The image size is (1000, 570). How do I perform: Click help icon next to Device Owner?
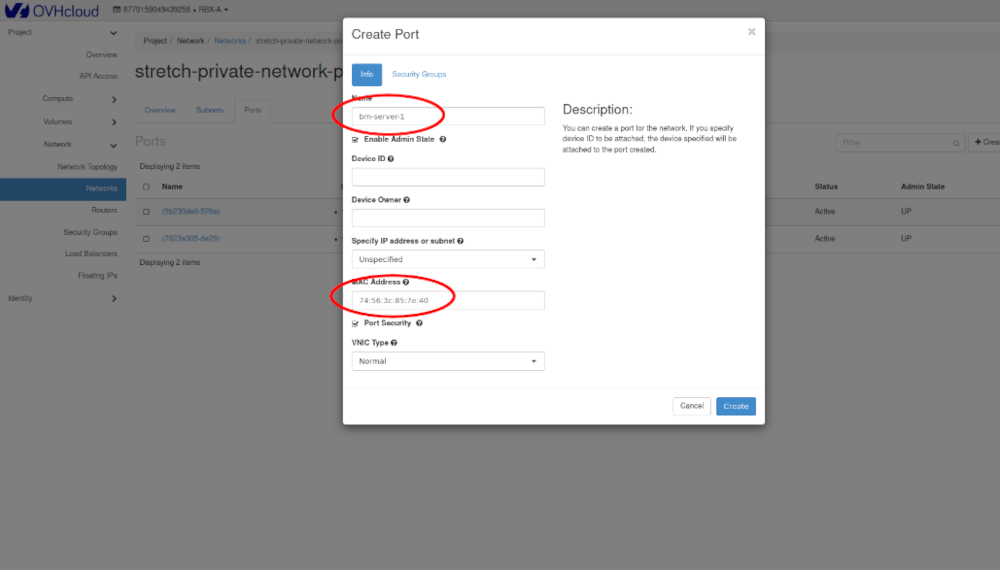tap(407, 200)
